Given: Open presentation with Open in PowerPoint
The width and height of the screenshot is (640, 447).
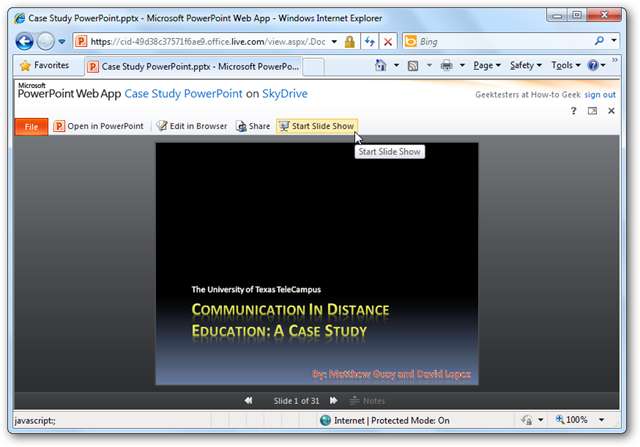Looking at the screenshot, I should tap(99, 126).
